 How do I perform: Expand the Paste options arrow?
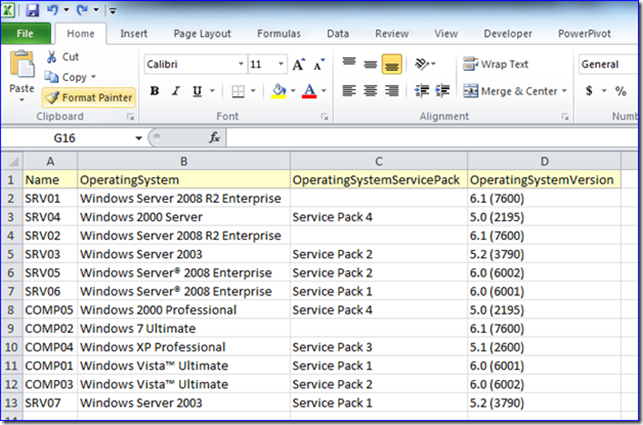22,100
